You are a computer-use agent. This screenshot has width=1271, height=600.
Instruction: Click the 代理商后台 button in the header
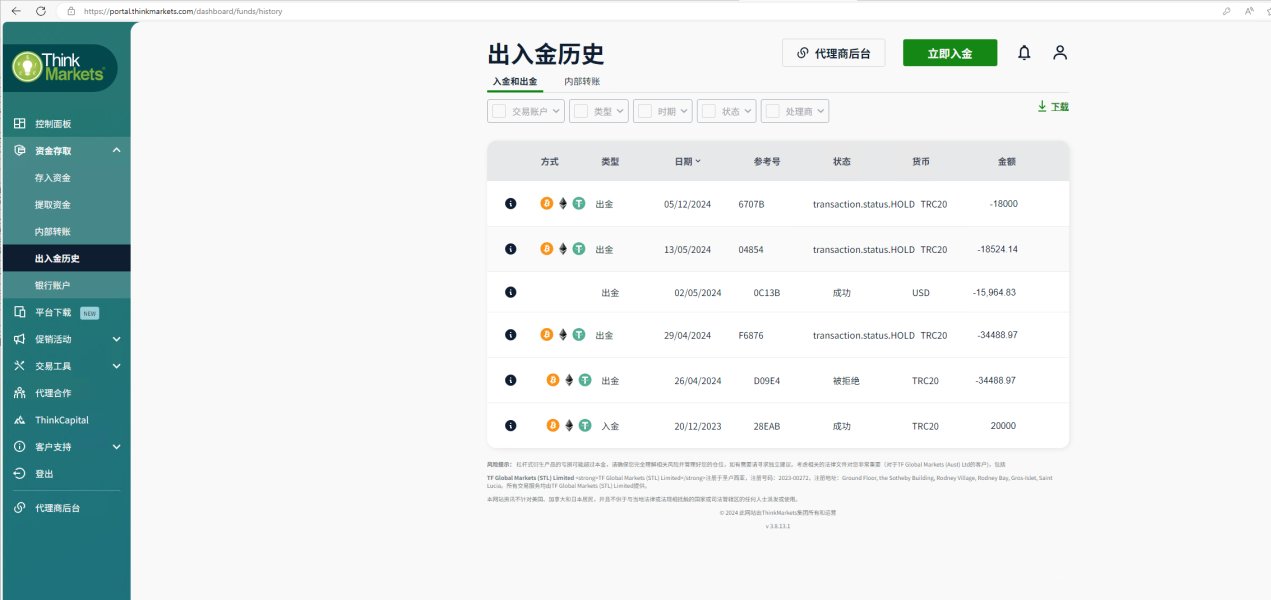[833, 53]
